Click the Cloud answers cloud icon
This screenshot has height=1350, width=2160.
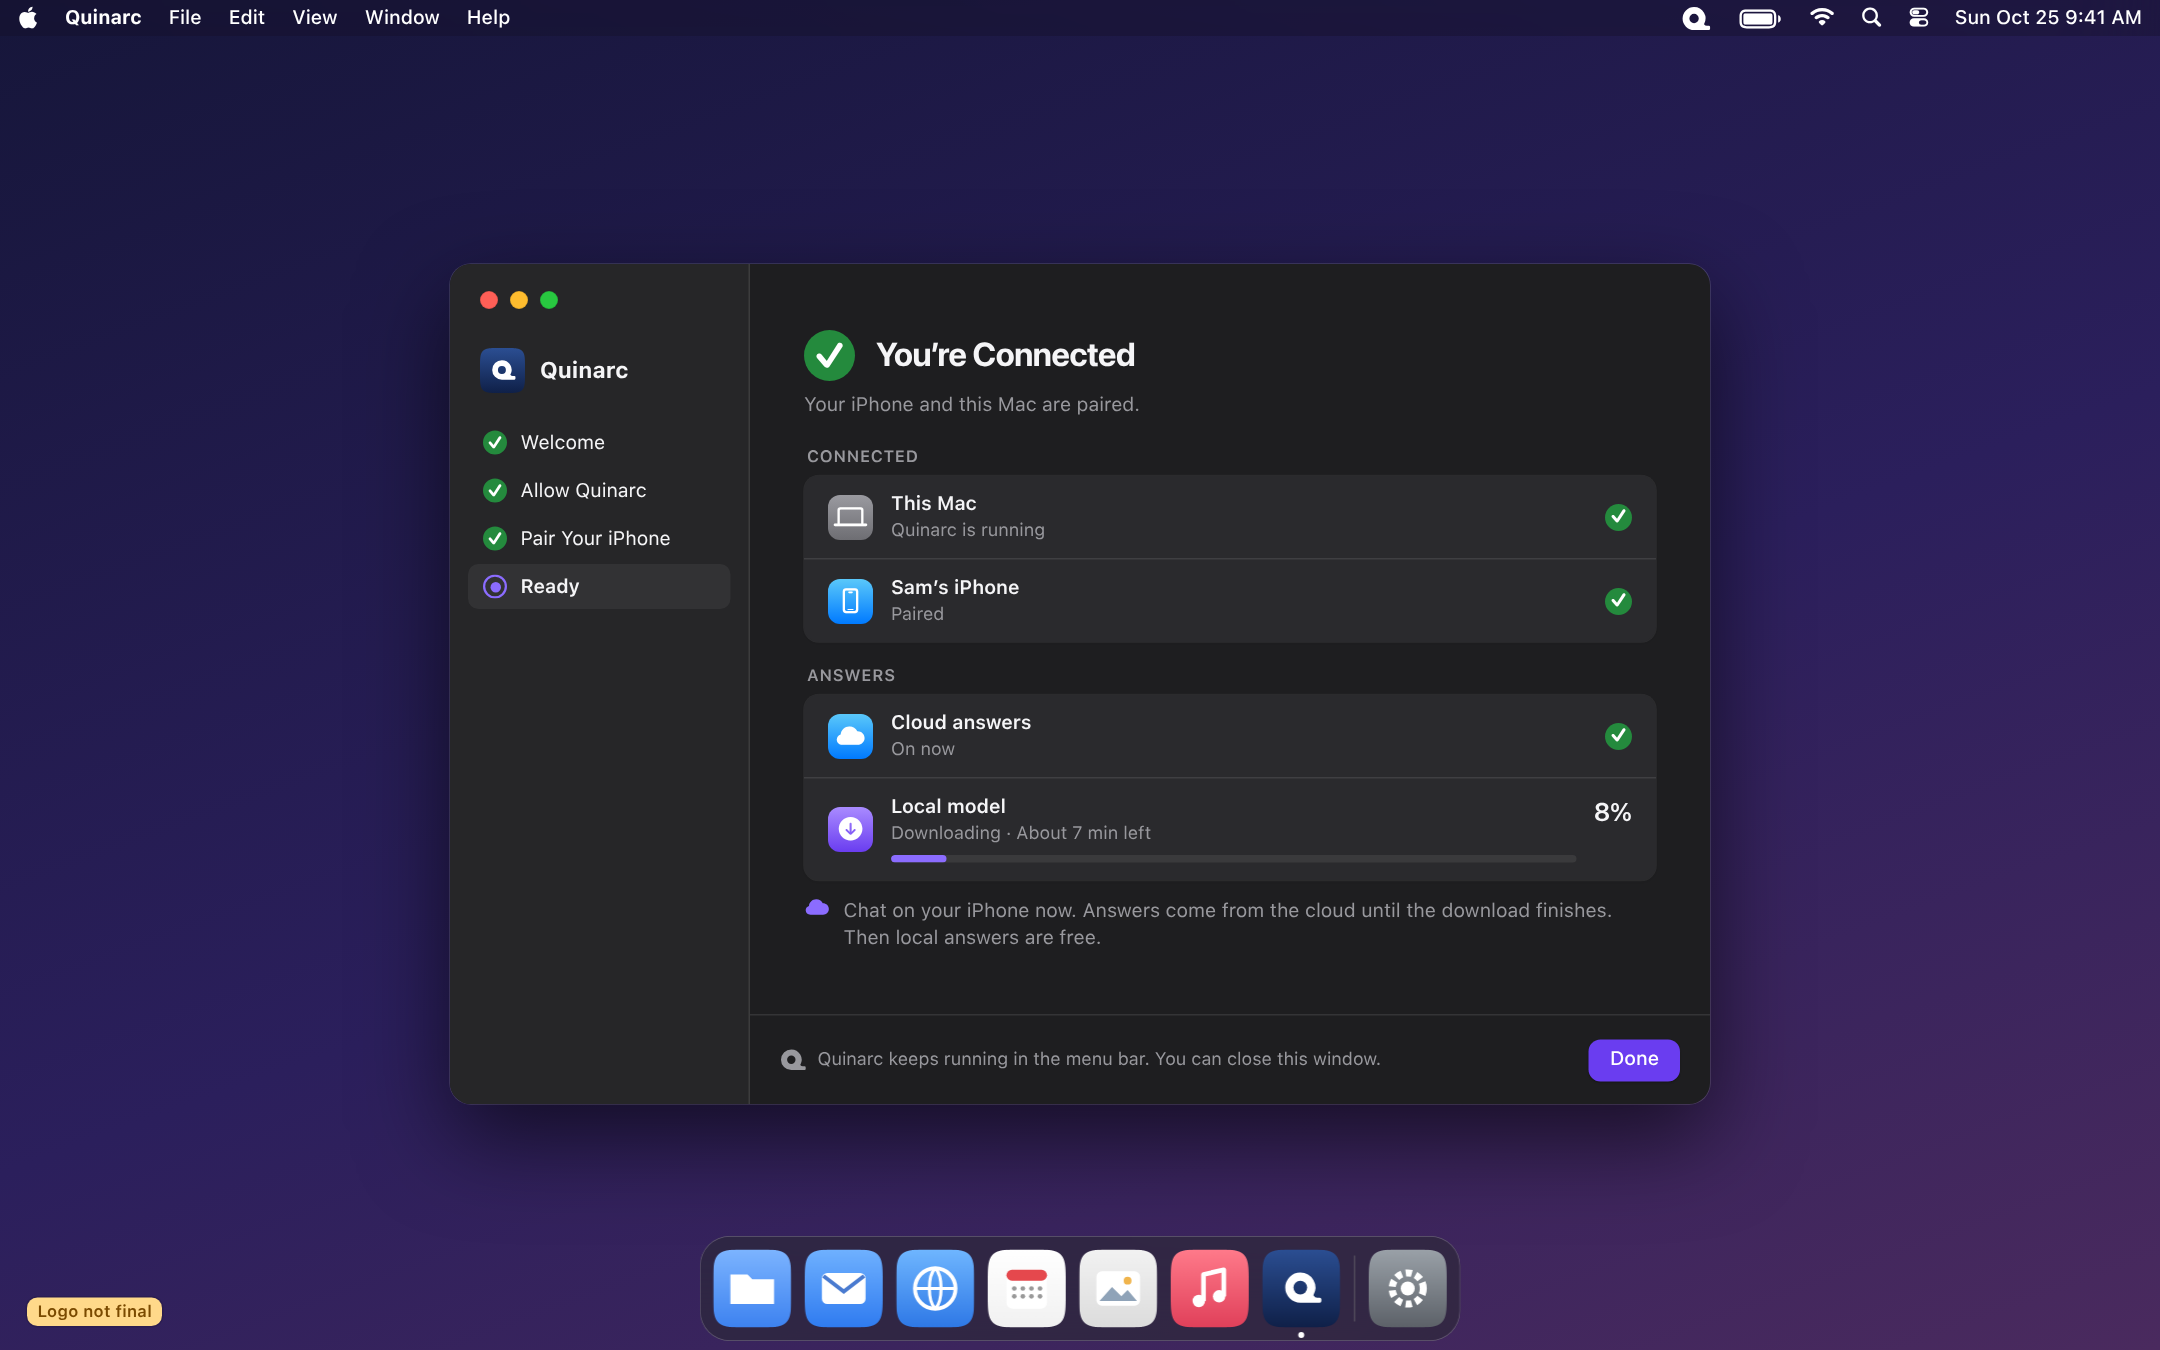[x=850, y=736]
